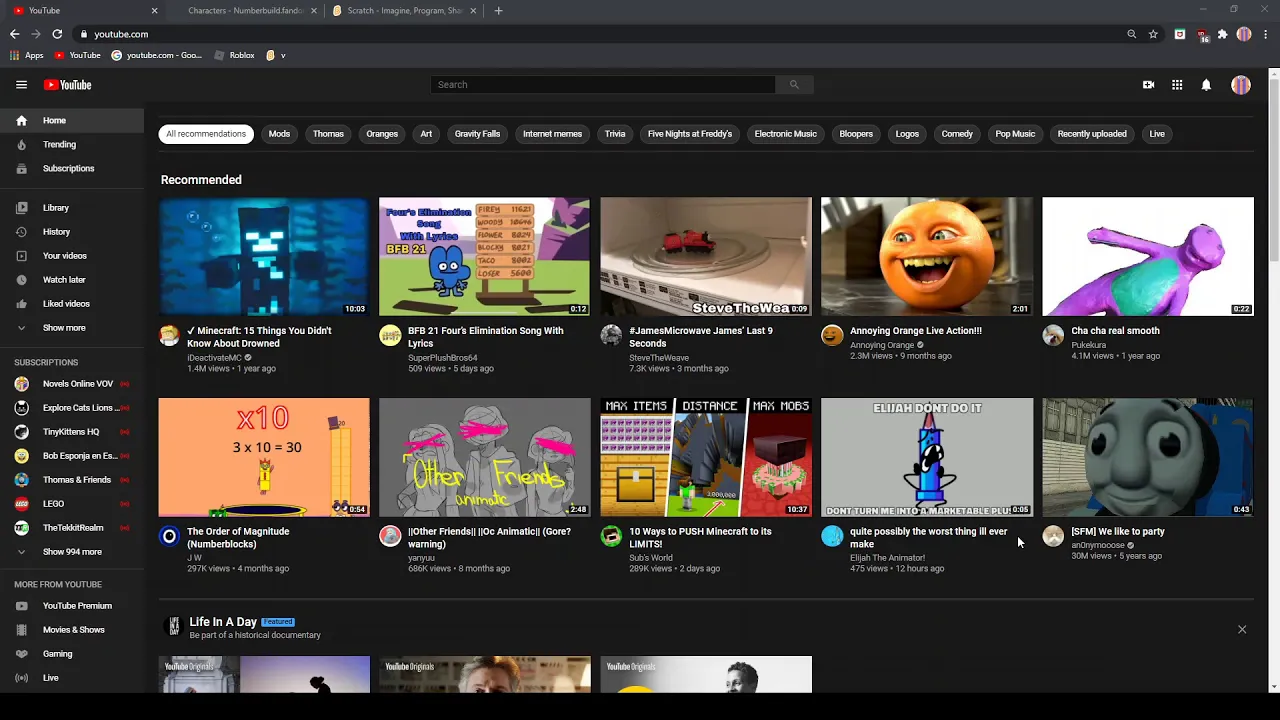This screenshot has height=720, width=1280.
Task: Open Novels Online VOV subscription
Action: [x=72, y=384]
